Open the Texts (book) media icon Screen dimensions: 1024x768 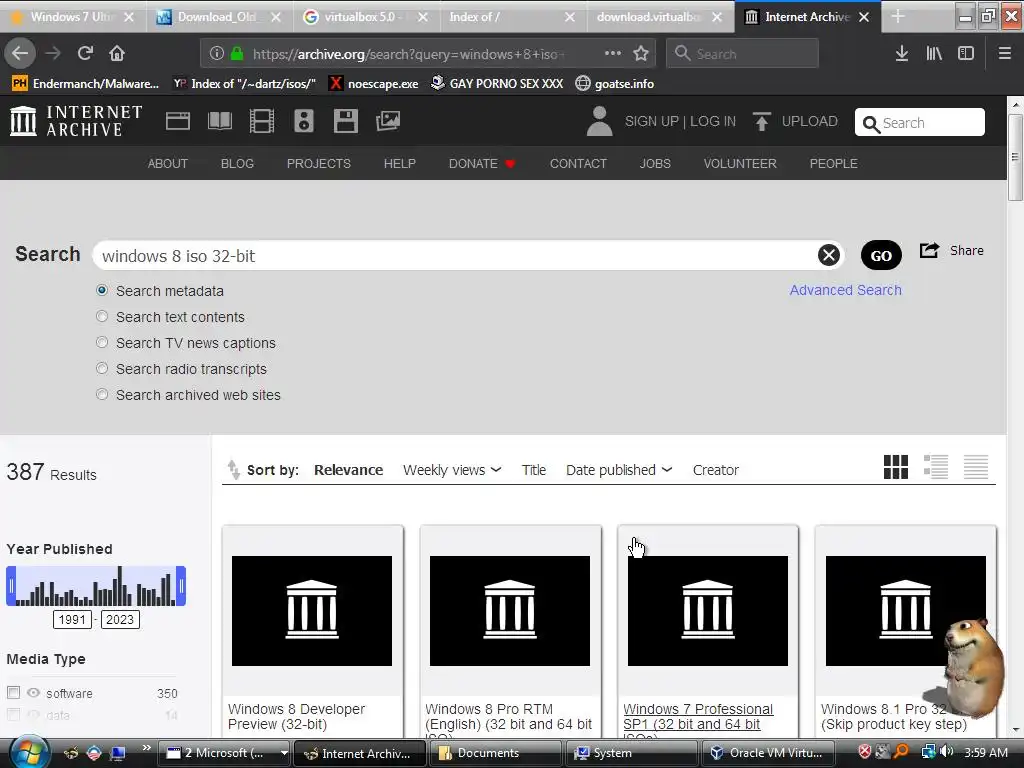(x=219, y=121)
